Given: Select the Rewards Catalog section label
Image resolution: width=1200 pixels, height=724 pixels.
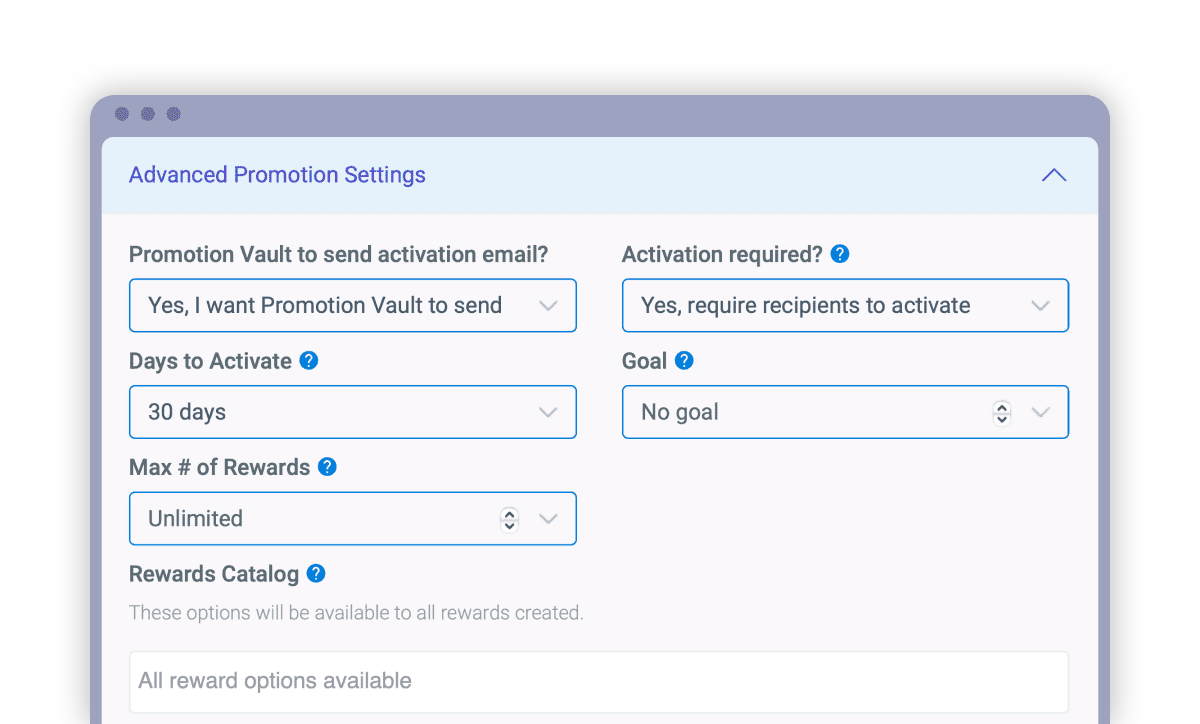Looking at the screenshot, I should click(x=213, y=574).
